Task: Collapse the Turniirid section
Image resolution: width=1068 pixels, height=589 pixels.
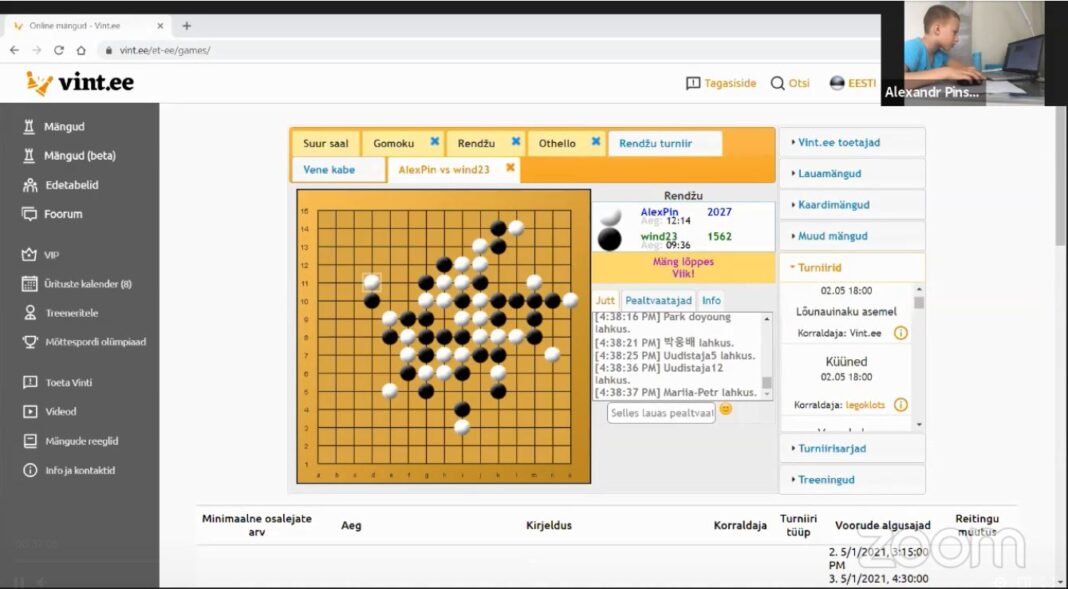Action: [852, 268]
